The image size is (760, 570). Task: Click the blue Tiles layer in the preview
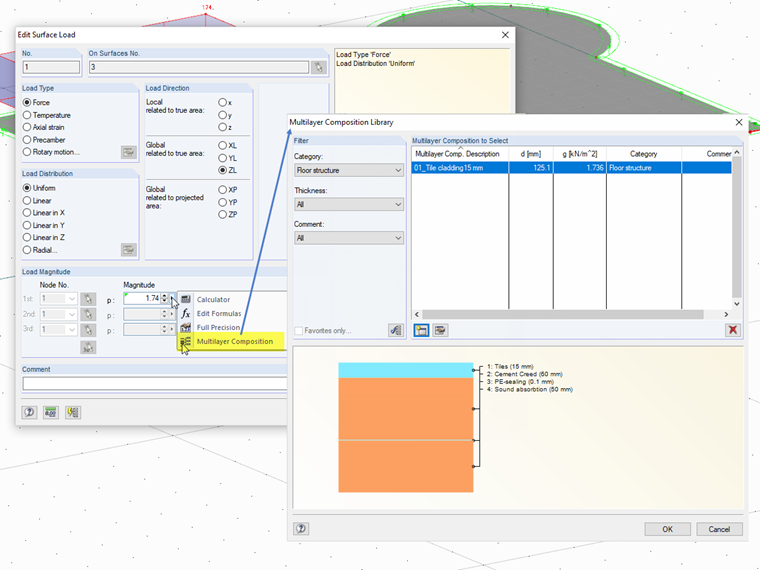pos(406,370)
